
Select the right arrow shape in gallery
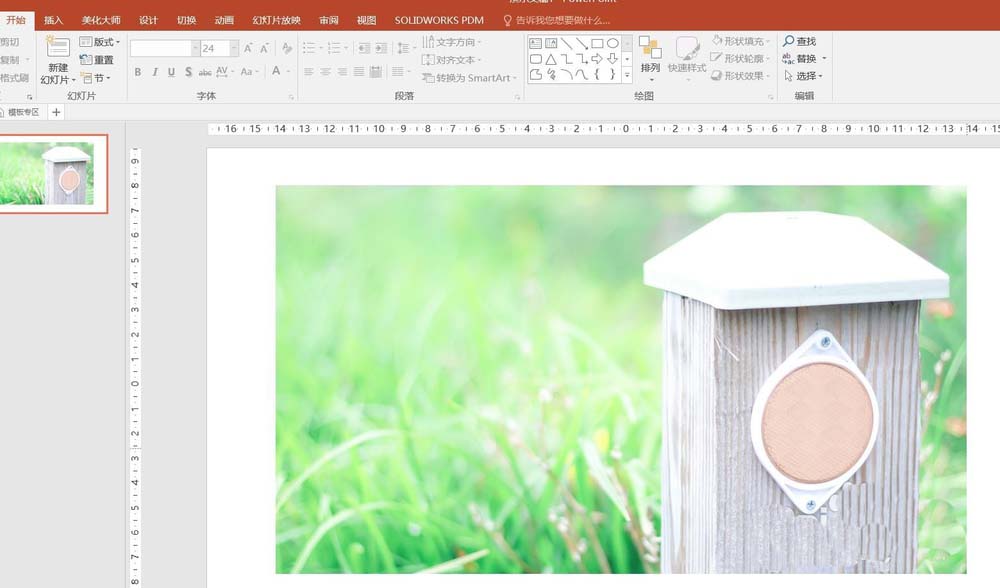click(x=597, y=59)
